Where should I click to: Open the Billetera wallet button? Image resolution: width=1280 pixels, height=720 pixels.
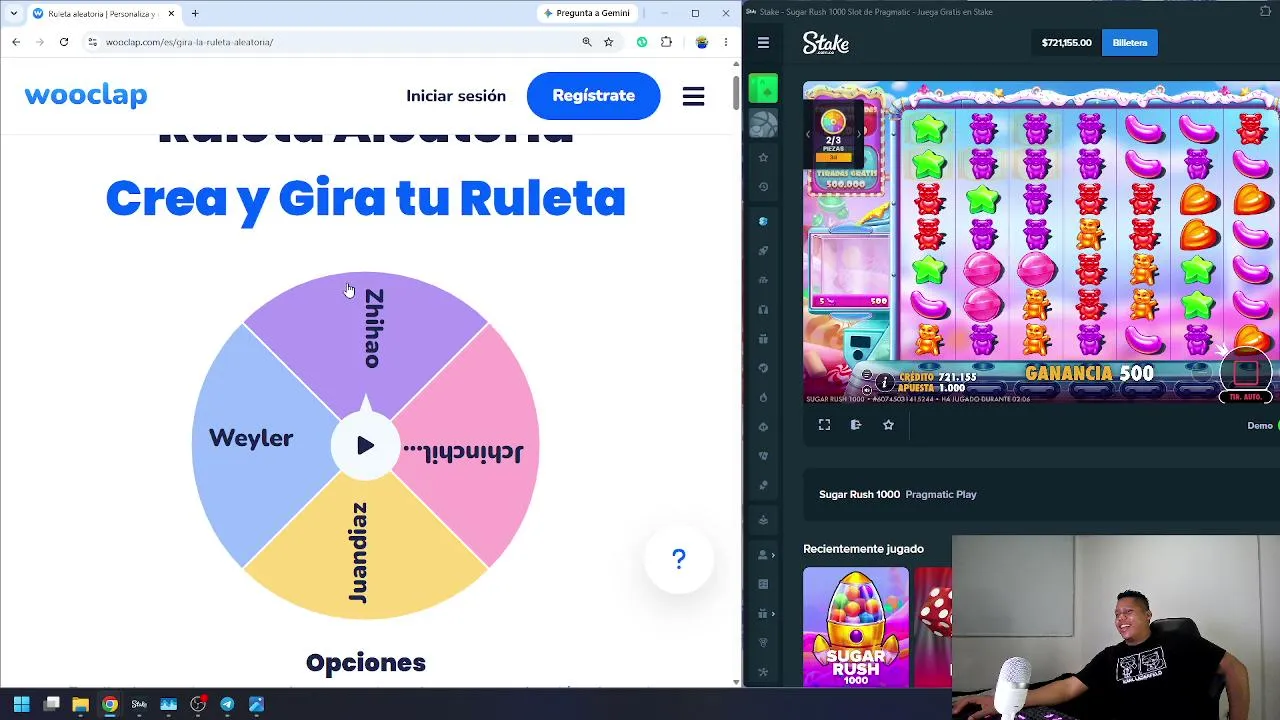(x=1130, y=43)
